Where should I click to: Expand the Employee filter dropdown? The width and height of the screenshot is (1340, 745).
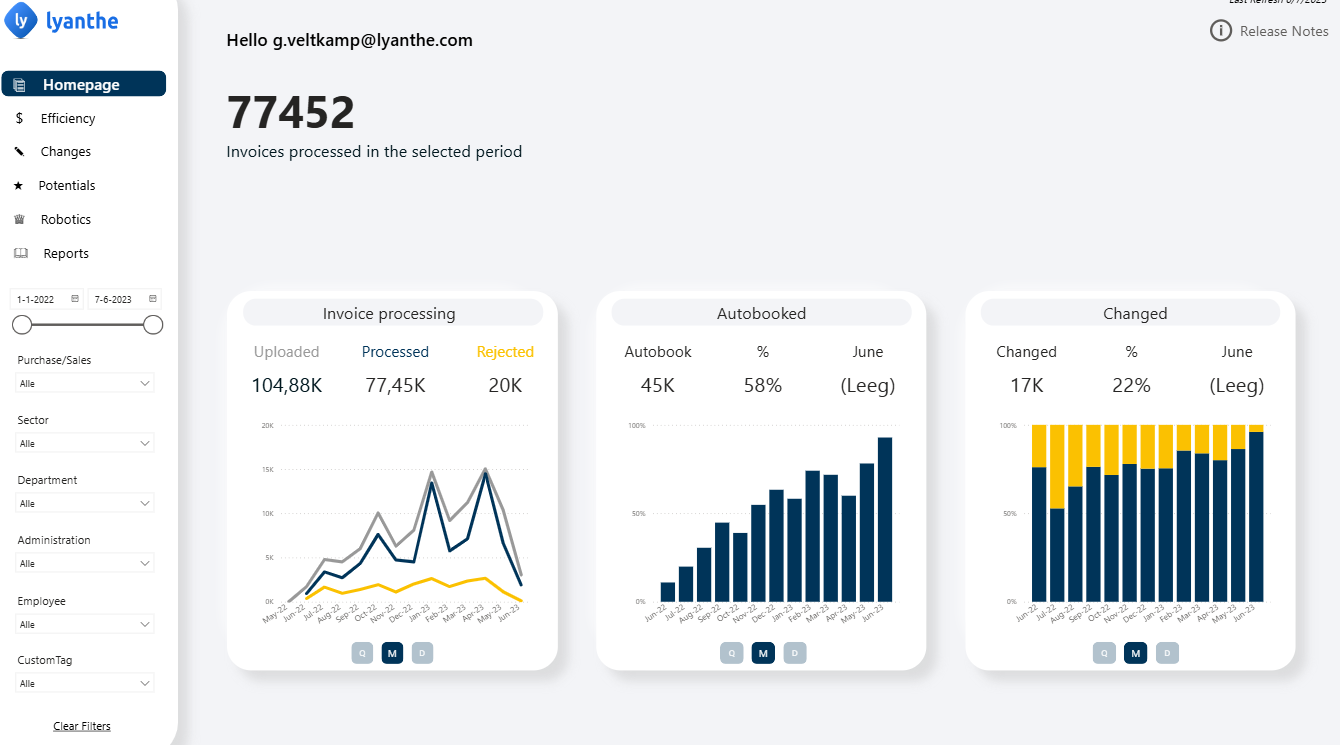(x=86, y=625)
